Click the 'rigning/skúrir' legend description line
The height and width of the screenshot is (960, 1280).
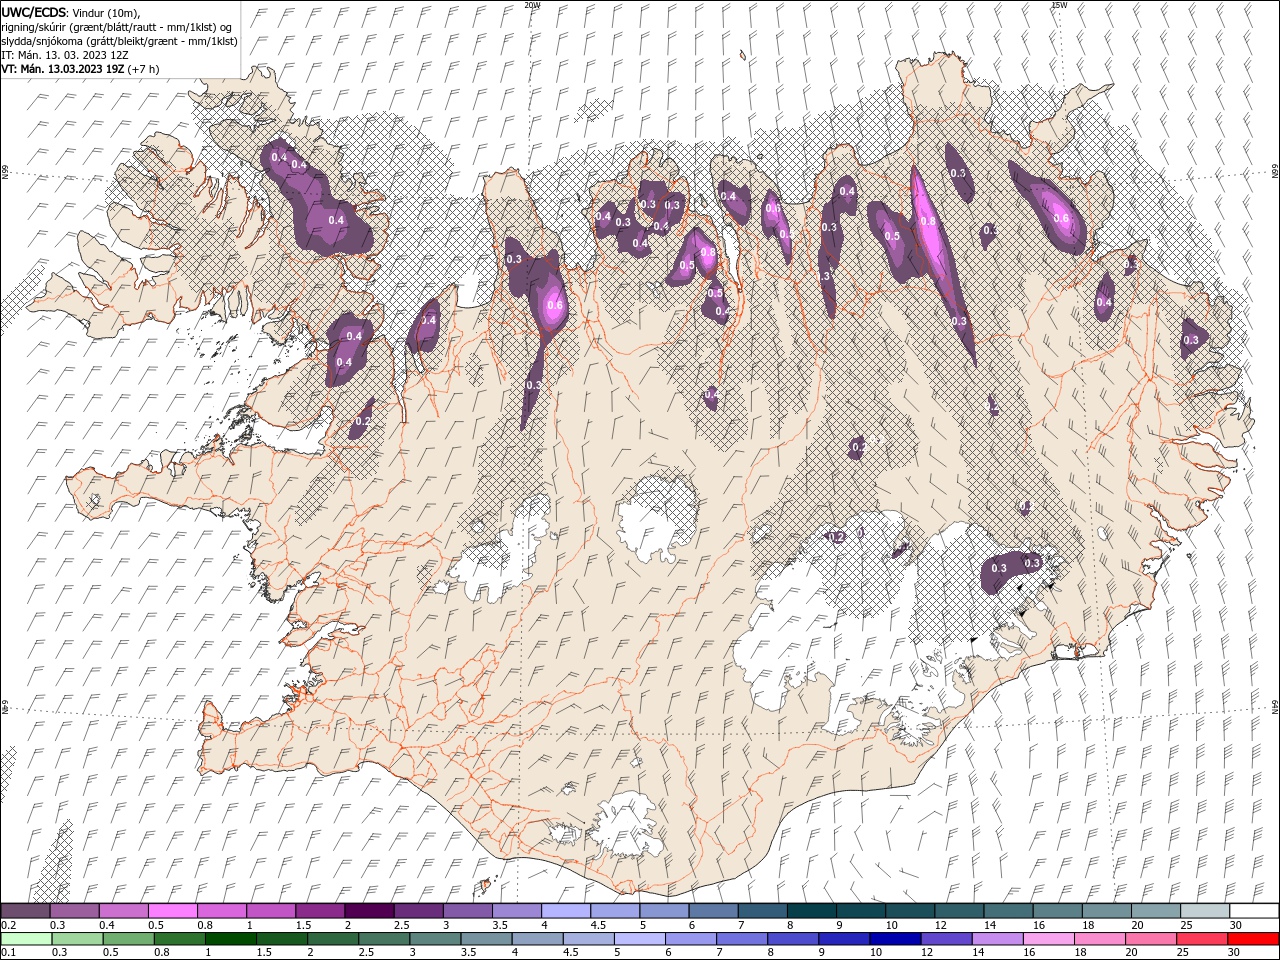coord(117,27)
